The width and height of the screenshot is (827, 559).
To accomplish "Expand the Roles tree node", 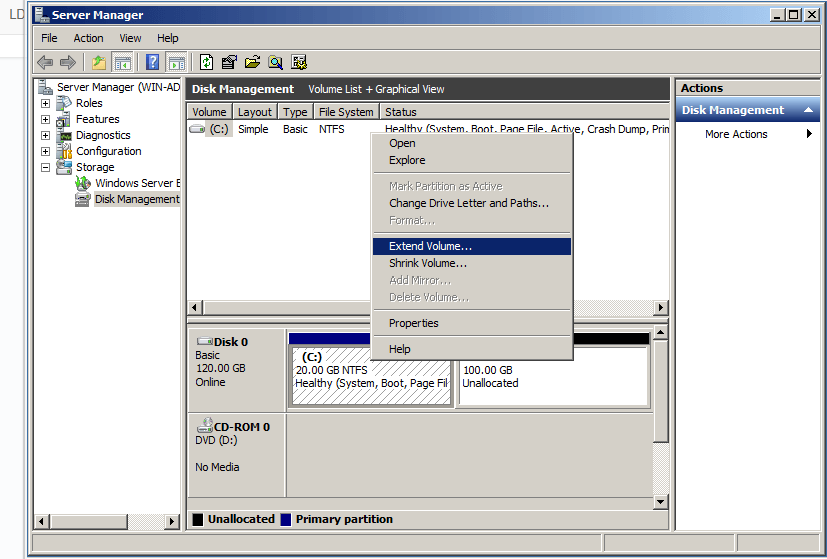I will point(45,103).
